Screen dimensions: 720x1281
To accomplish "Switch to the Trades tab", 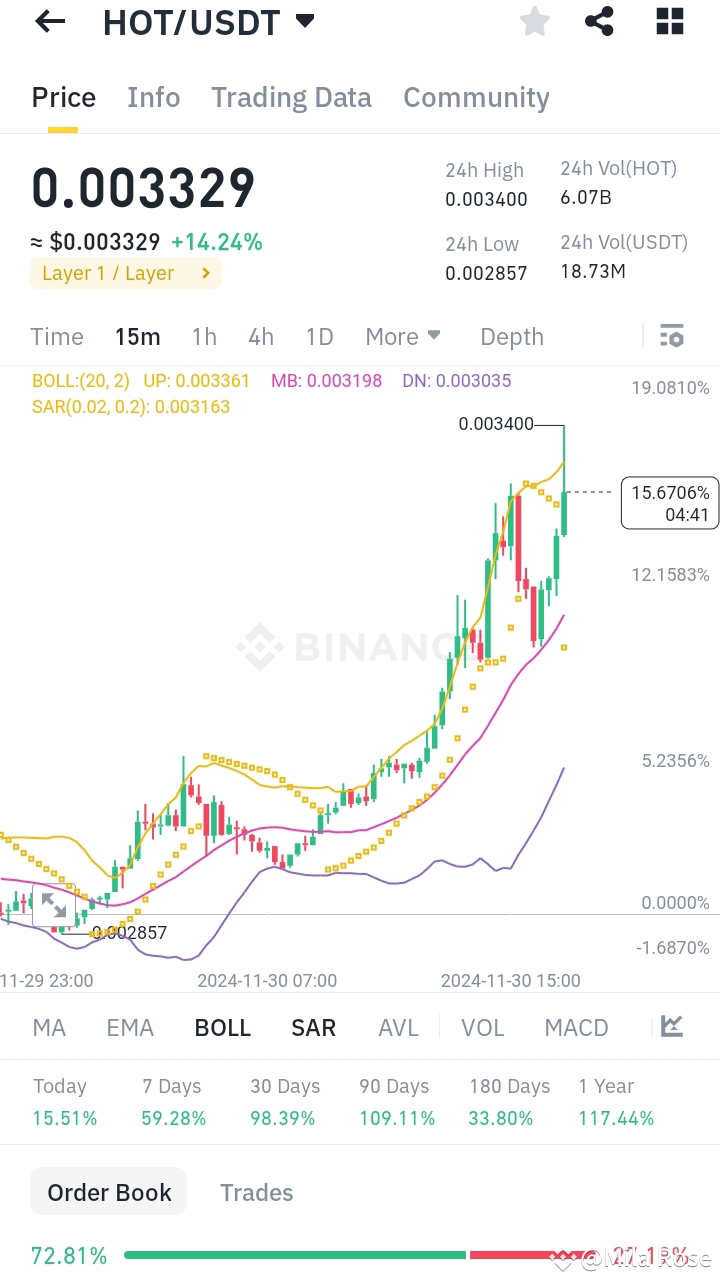I will [256, 1192].
